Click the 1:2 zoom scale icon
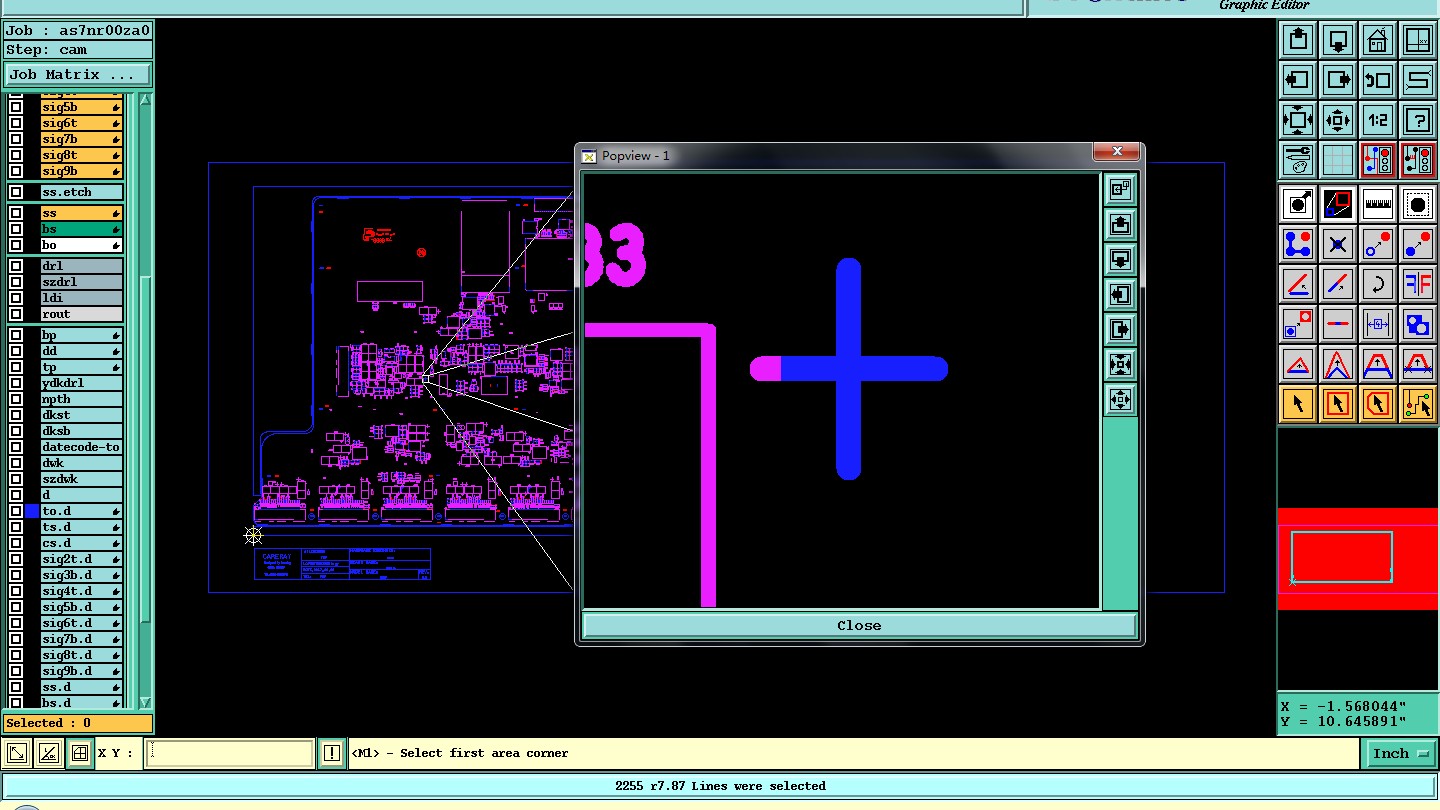The height and width of the screenshot is (810, 1440). (x=1378, y=120)
